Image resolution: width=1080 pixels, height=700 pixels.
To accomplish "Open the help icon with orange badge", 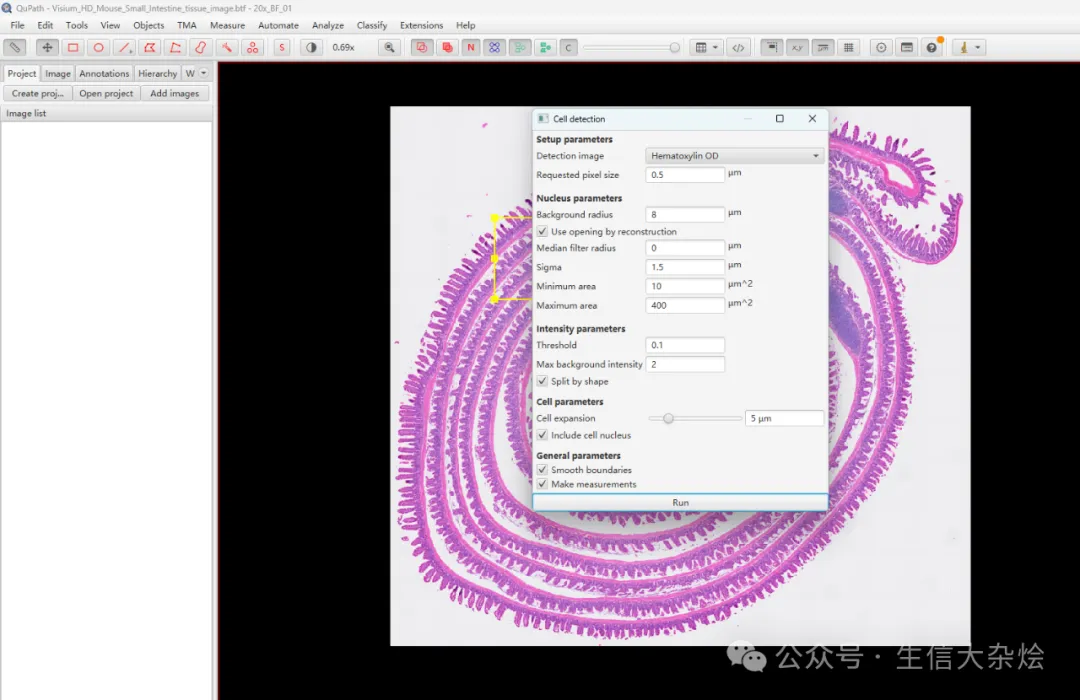I will (932, 48).
